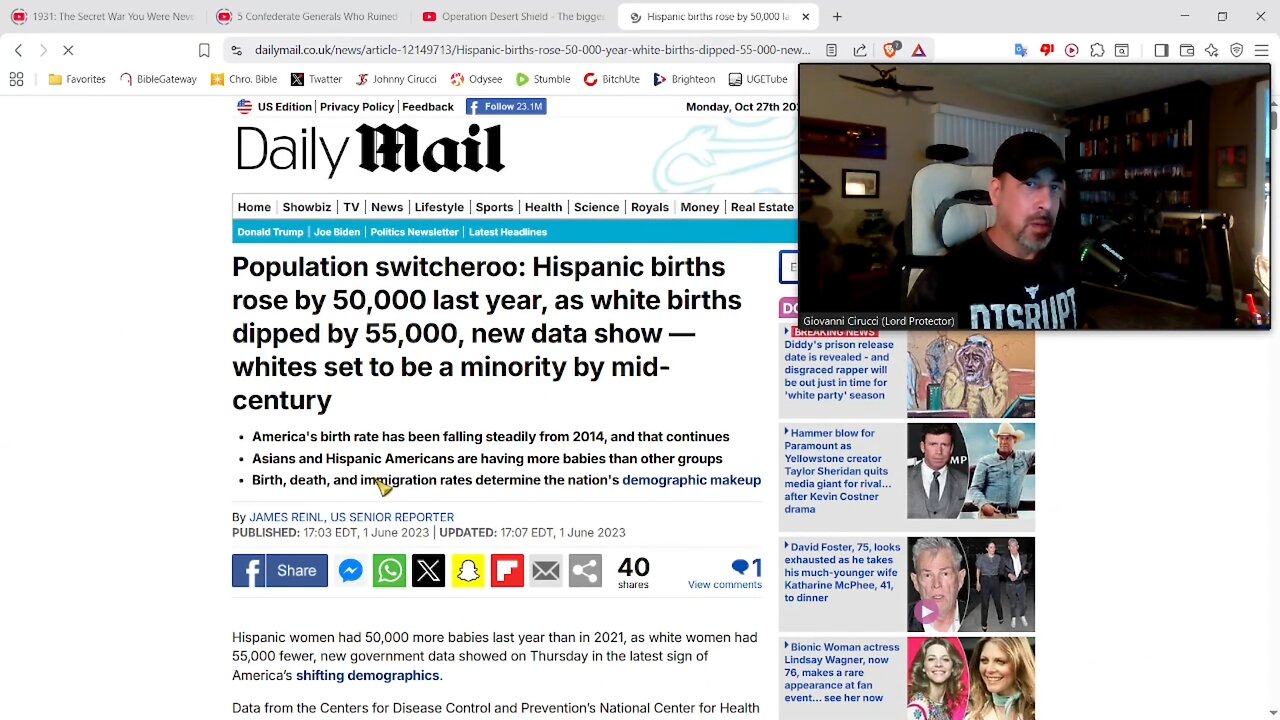Share via Facebook Messenger icon
1280x720 pixels.
pos(350,570)
